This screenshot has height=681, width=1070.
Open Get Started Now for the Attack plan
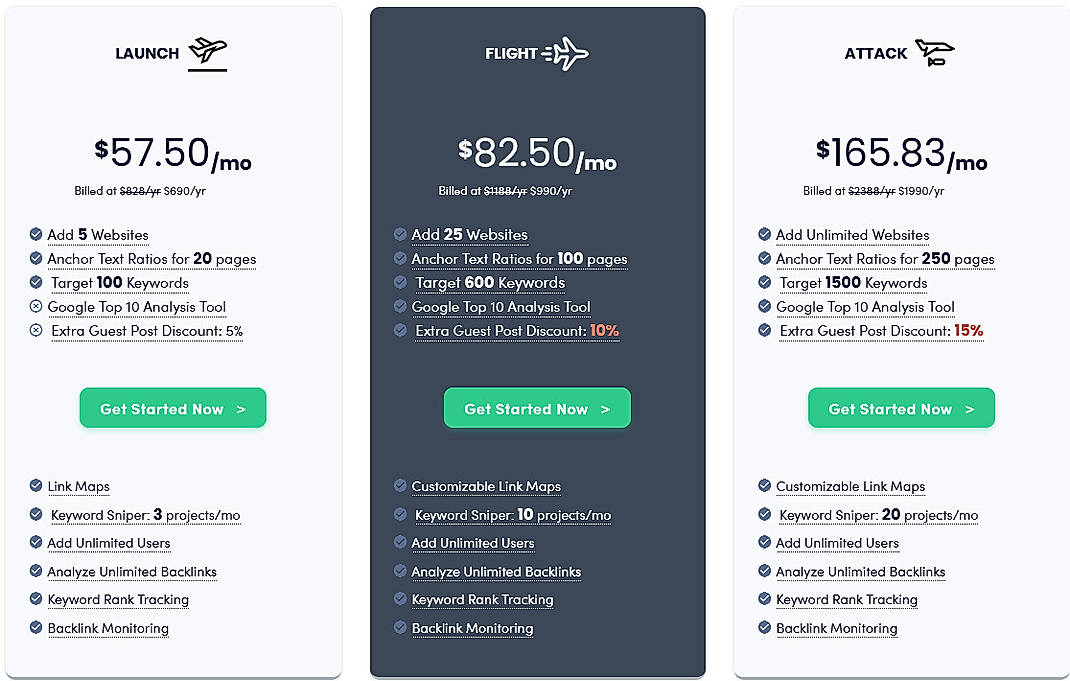click(x=900, y=408)
